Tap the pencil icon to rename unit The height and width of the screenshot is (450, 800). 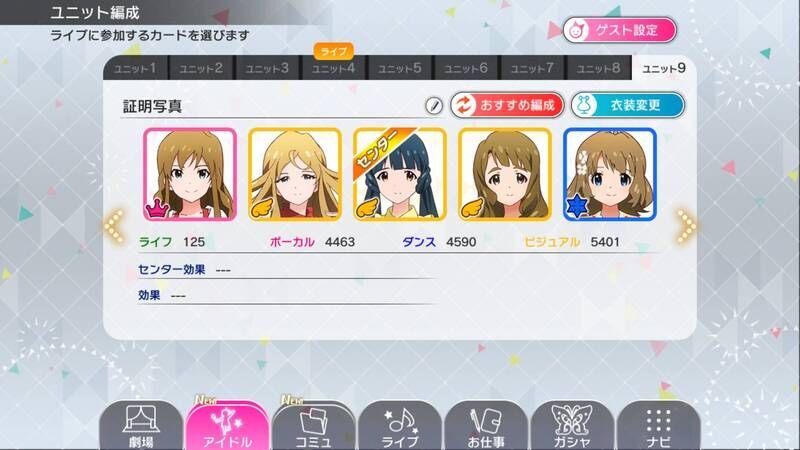point(434,106)
